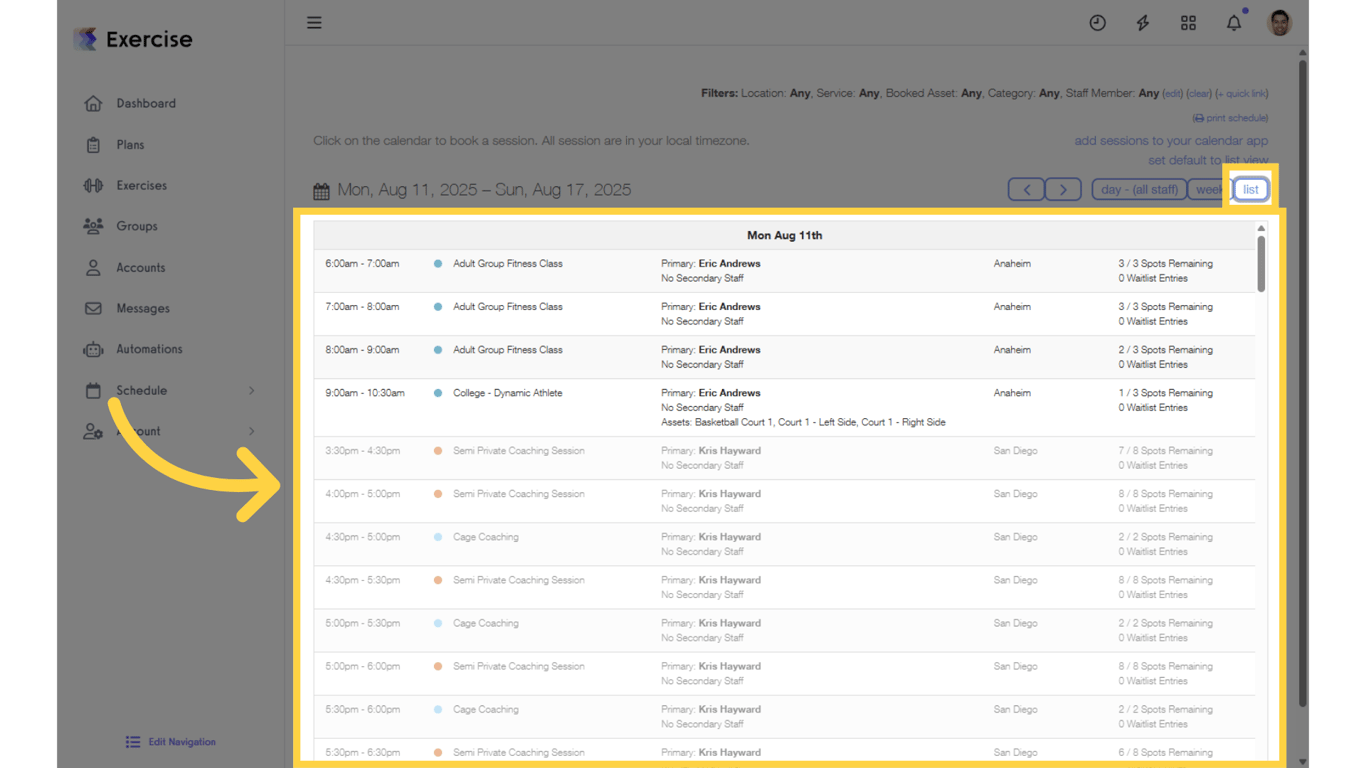Click the lightning quick-actions icon
The width and height of the screenshot is (1366, 768).
coord(1142,22)
